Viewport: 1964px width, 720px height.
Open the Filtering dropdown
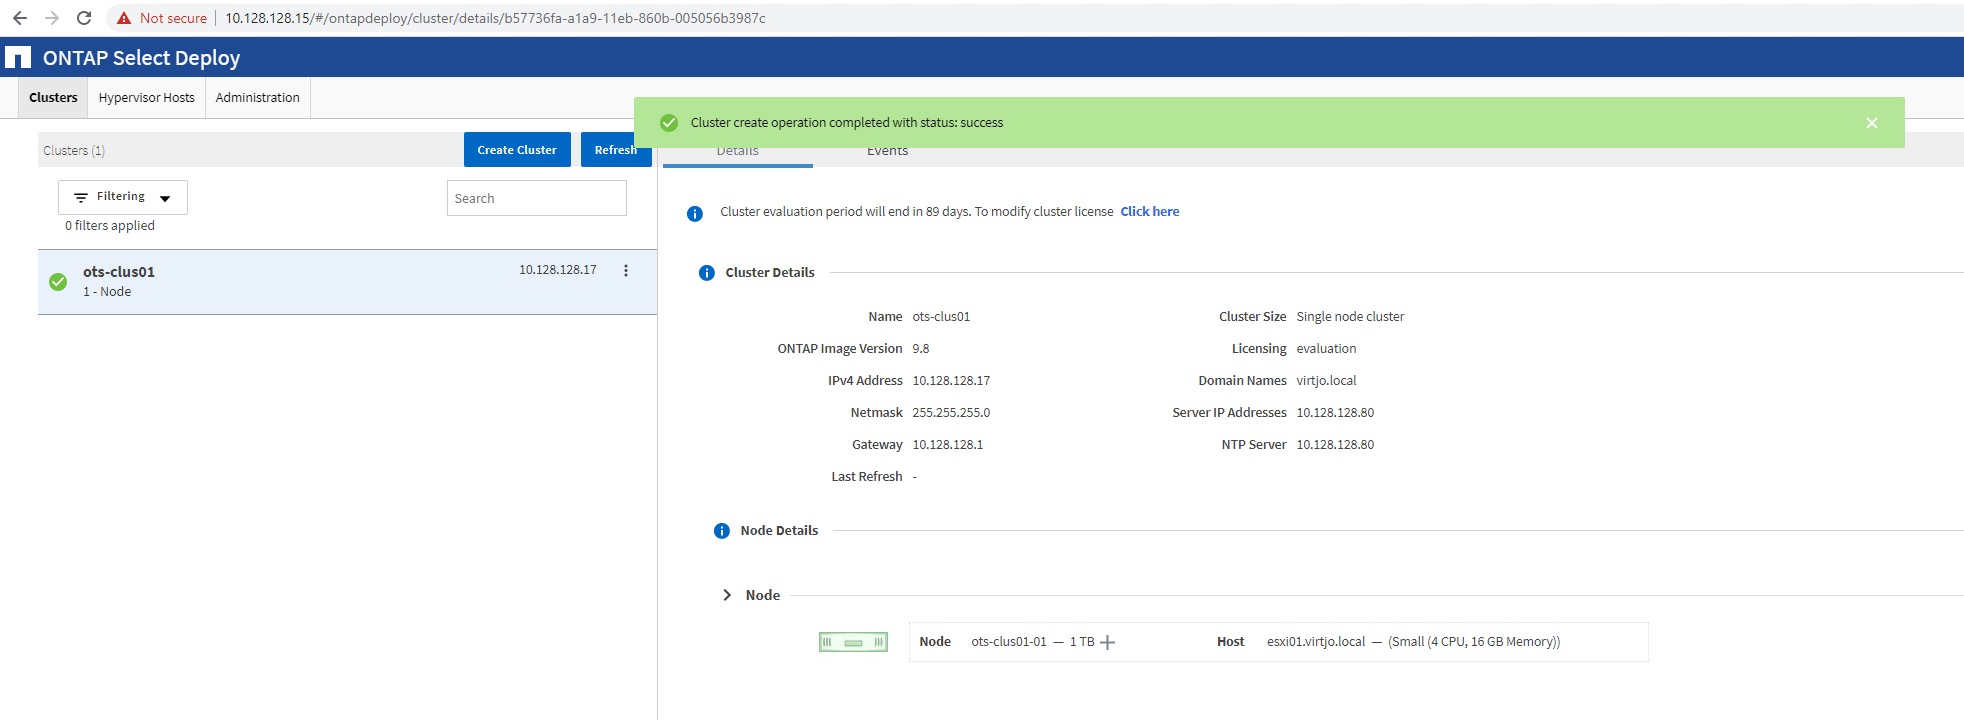point(122,197)
